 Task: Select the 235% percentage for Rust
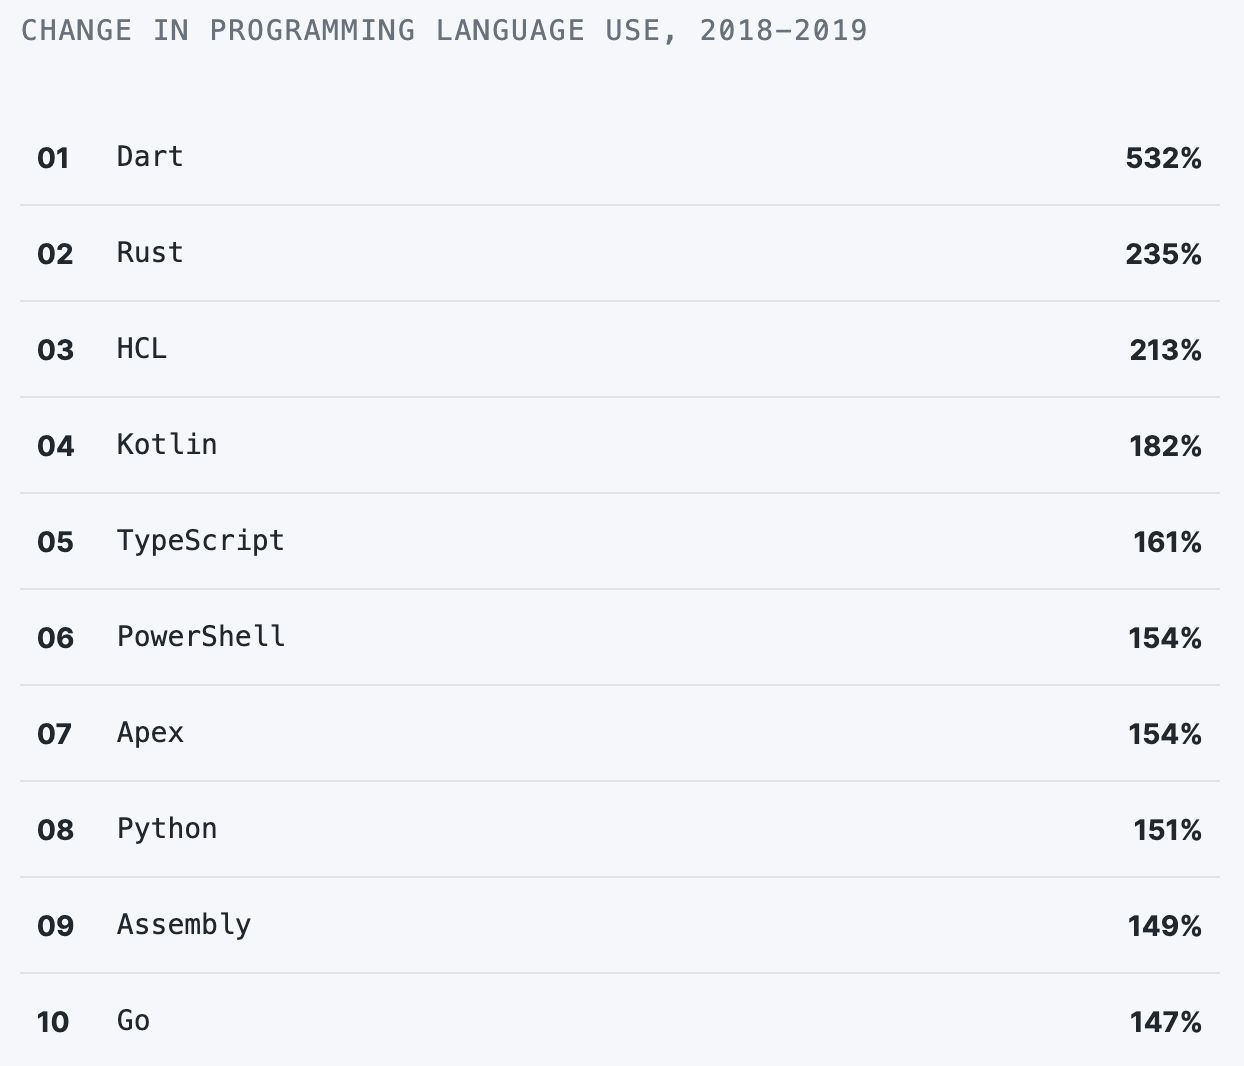click(x=1163, y=254)
